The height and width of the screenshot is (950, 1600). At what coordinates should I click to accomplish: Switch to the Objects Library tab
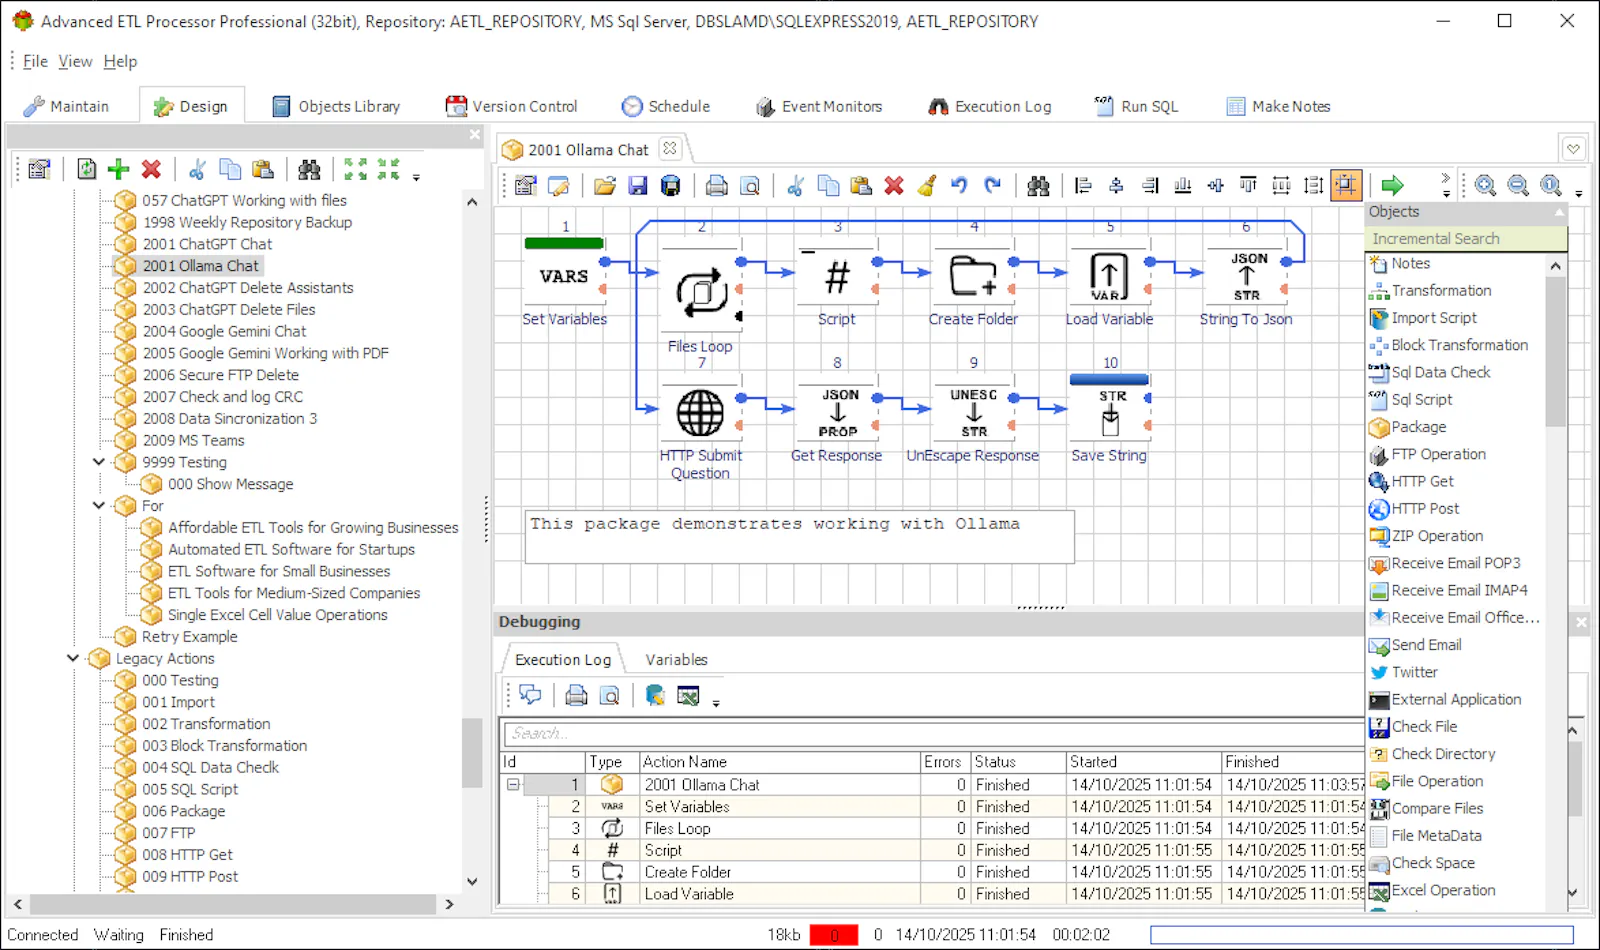(336, 106)
